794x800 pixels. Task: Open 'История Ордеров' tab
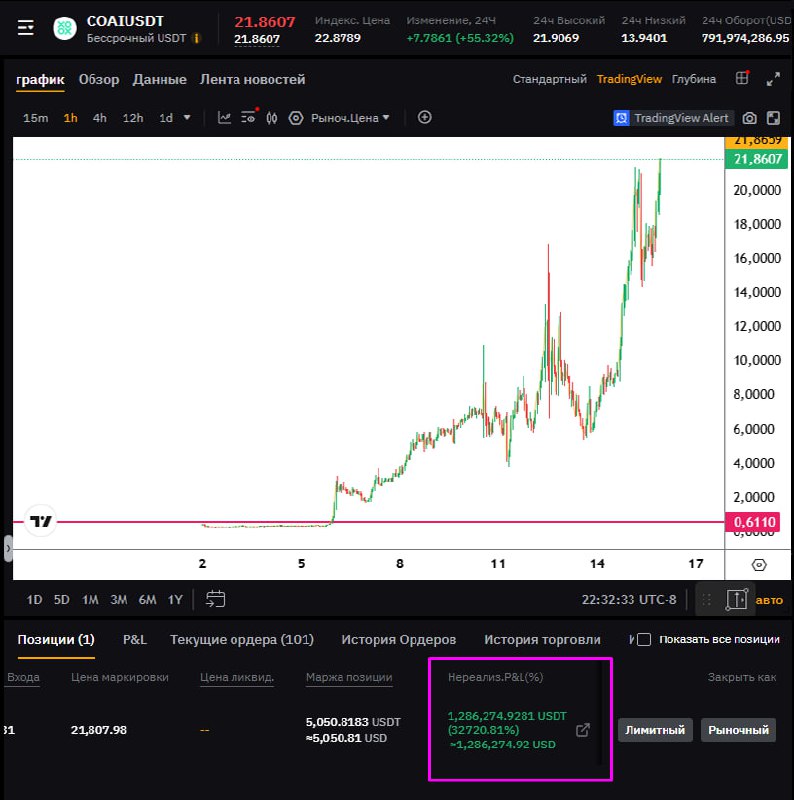[398, 639]
